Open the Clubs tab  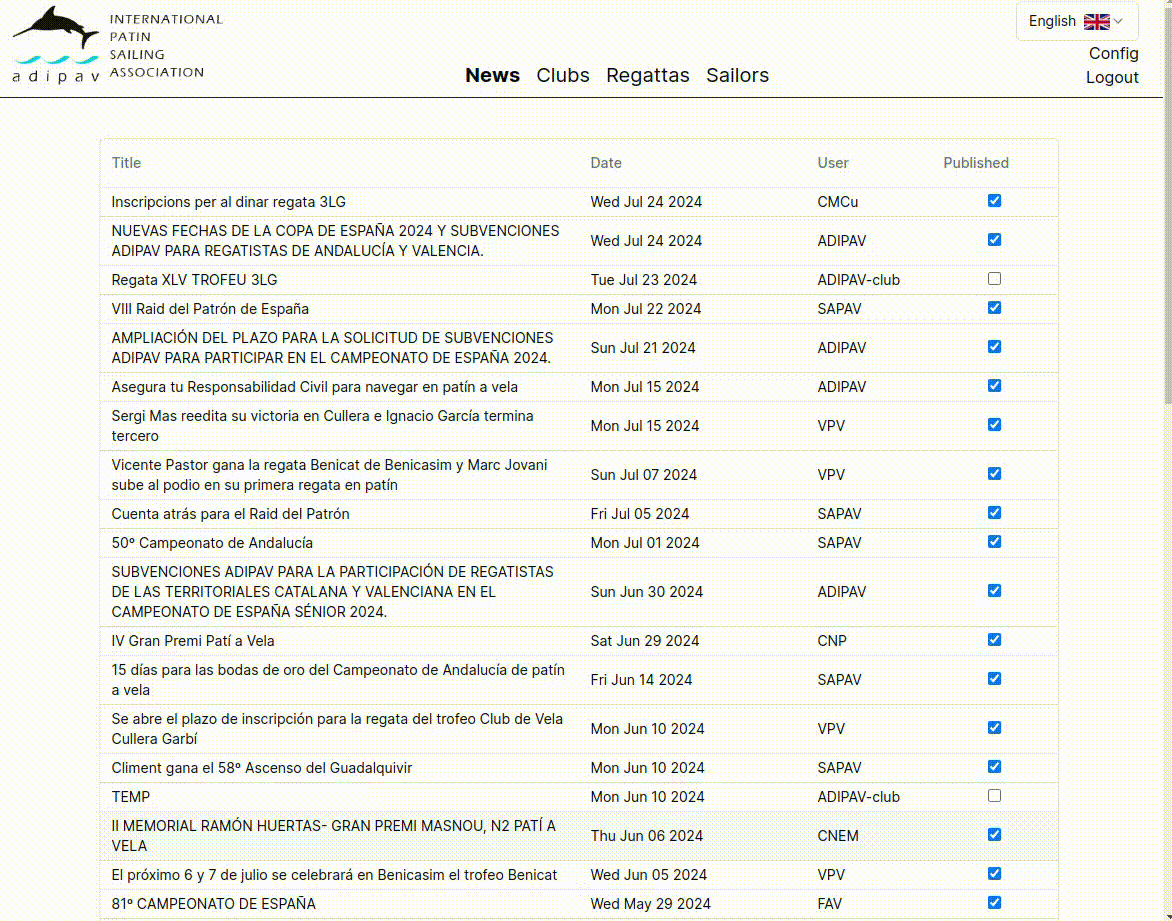pyautogui.click(x=562, y=75)
